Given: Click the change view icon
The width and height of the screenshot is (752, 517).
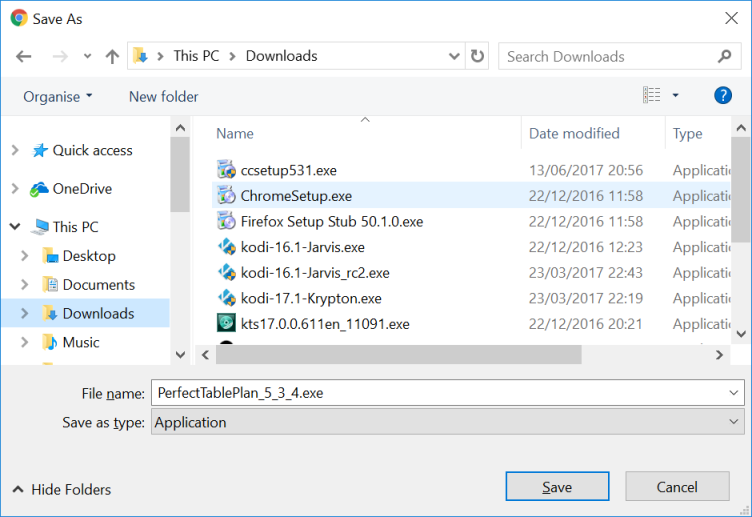Looking at the screenshot, I should [652, 96].
